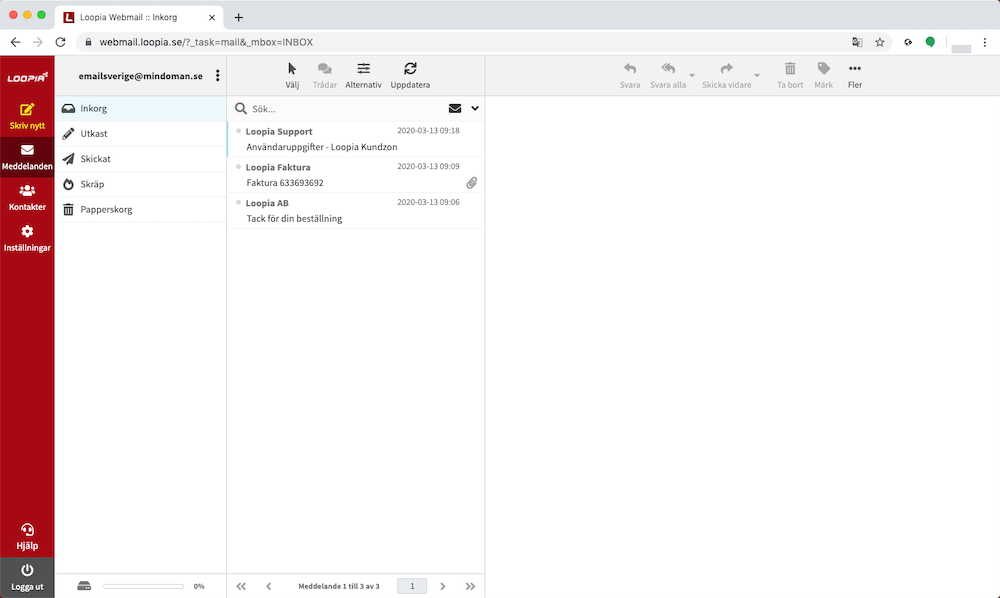Expand the search options chevron

475,108
